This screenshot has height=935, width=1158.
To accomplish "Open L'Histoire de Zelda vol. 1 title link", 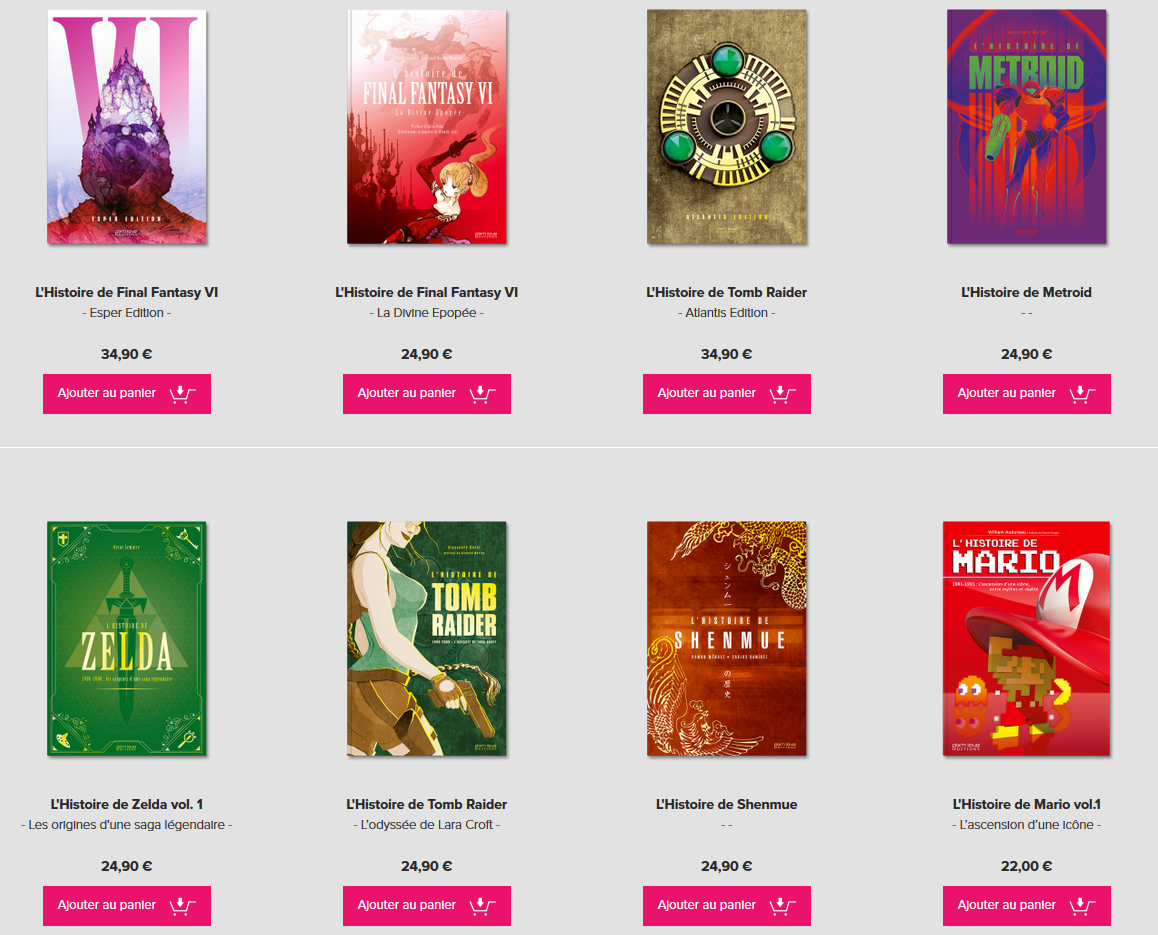I will point(127,804).
